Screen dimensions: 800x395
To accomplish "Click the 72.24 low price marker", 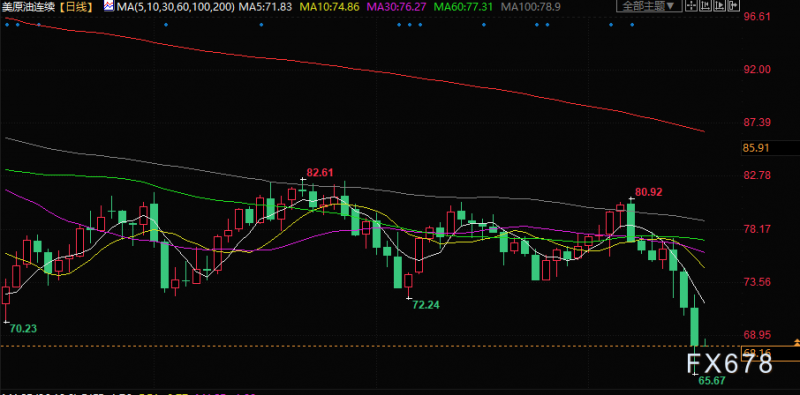I will [x=426, y=305].
